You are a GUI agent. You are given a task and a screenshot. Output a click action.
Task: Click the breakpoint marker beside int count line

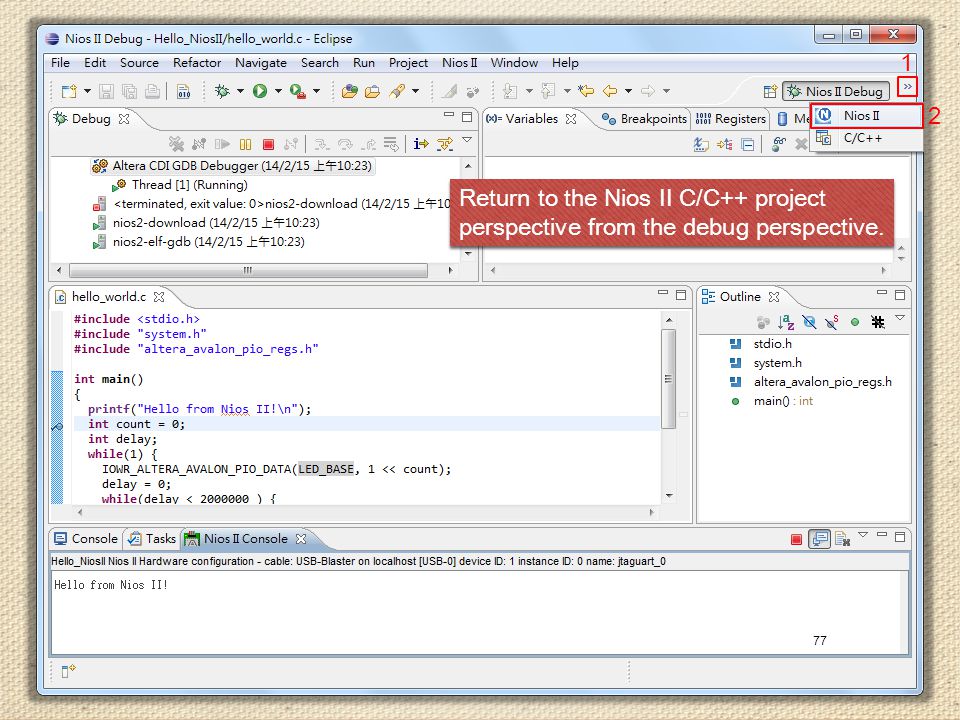click(57, 426)
